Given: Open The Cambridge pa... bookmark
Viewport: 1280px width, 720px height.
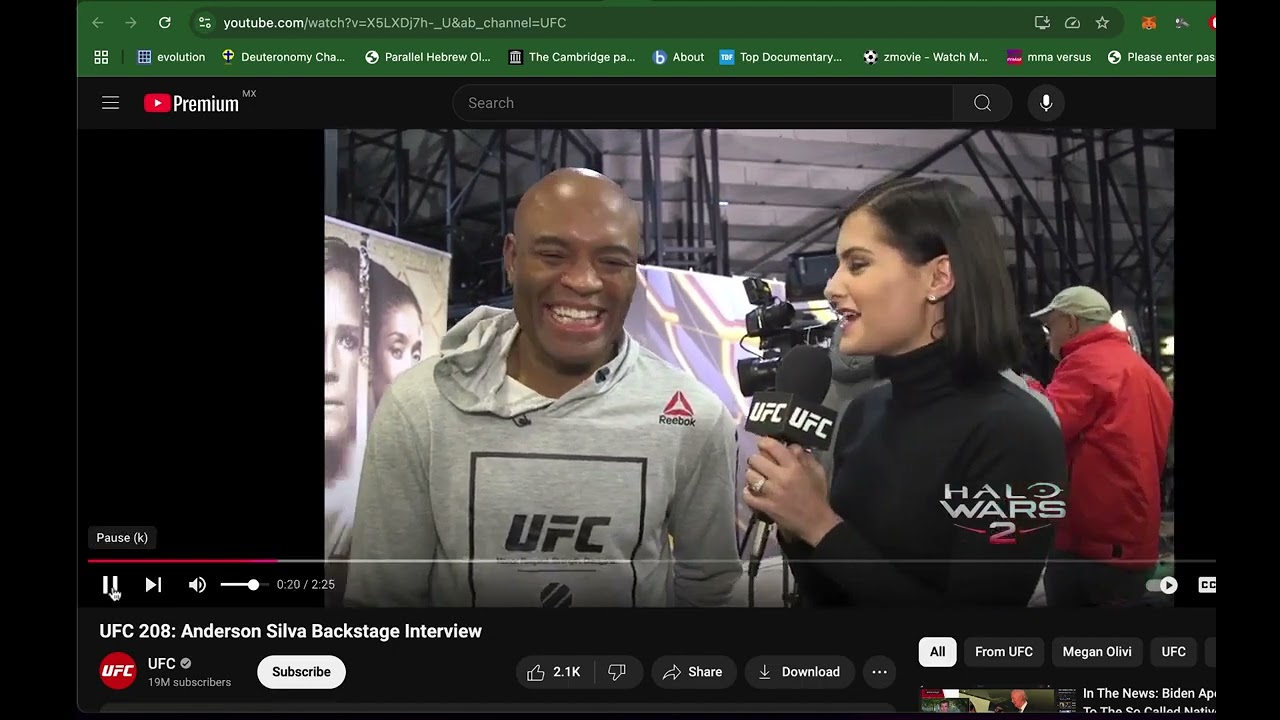Looking at the screenshot, I should [572, 57].
